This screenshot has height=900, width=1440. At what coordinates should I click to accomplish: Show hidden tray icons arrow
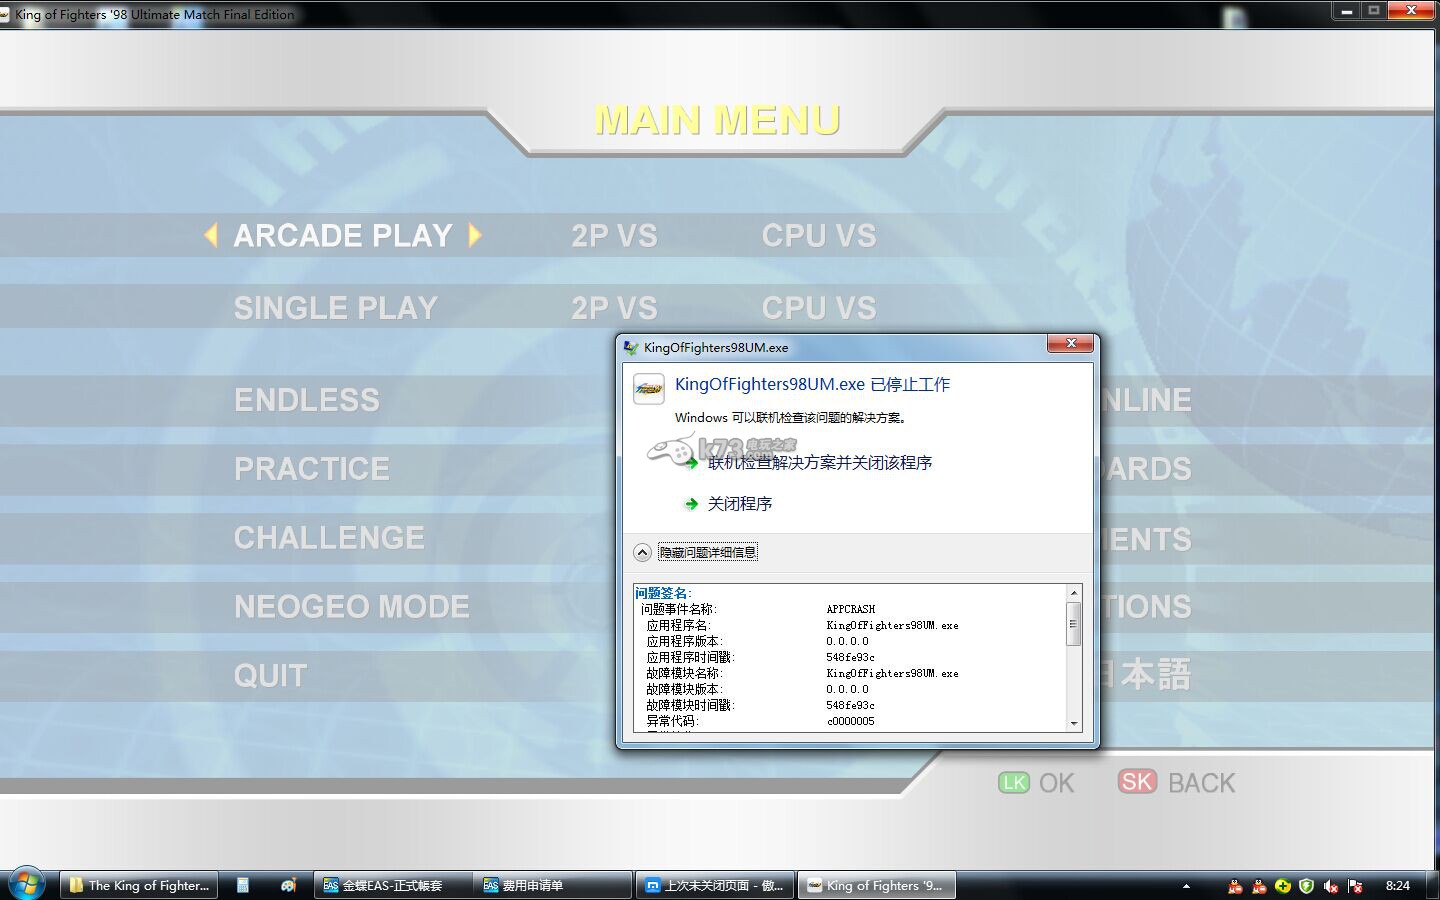point(1186,885)
